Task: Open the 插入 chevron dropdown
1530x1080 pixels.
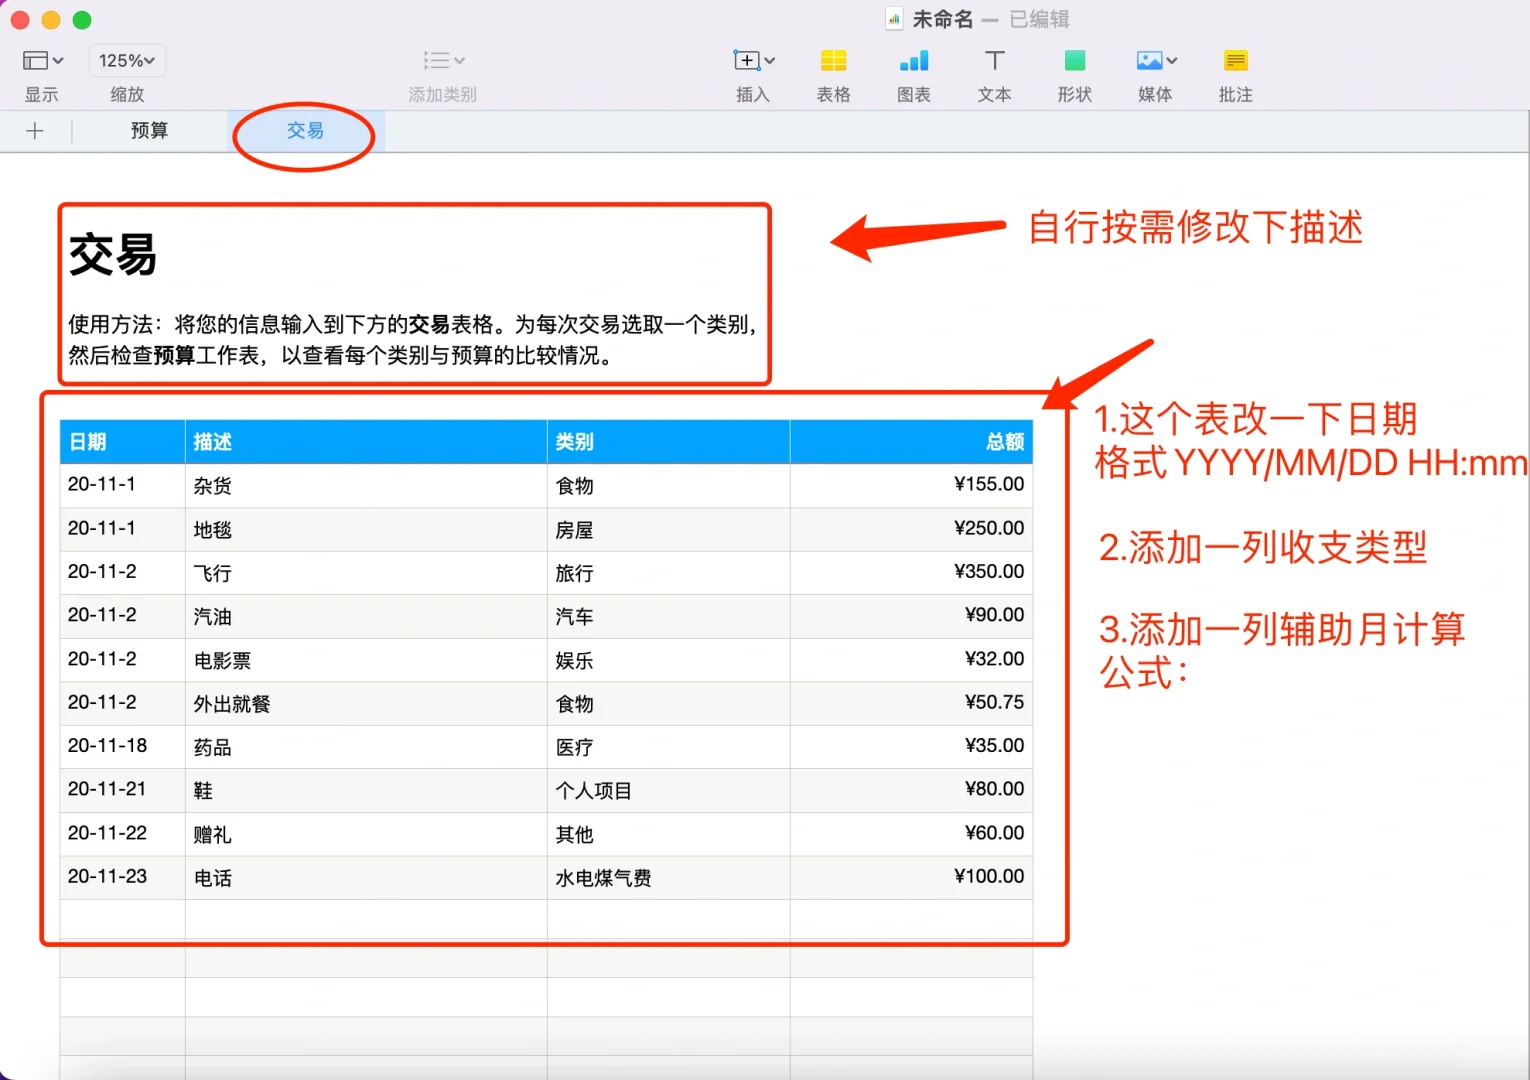Action: click(x=769, y=60)
